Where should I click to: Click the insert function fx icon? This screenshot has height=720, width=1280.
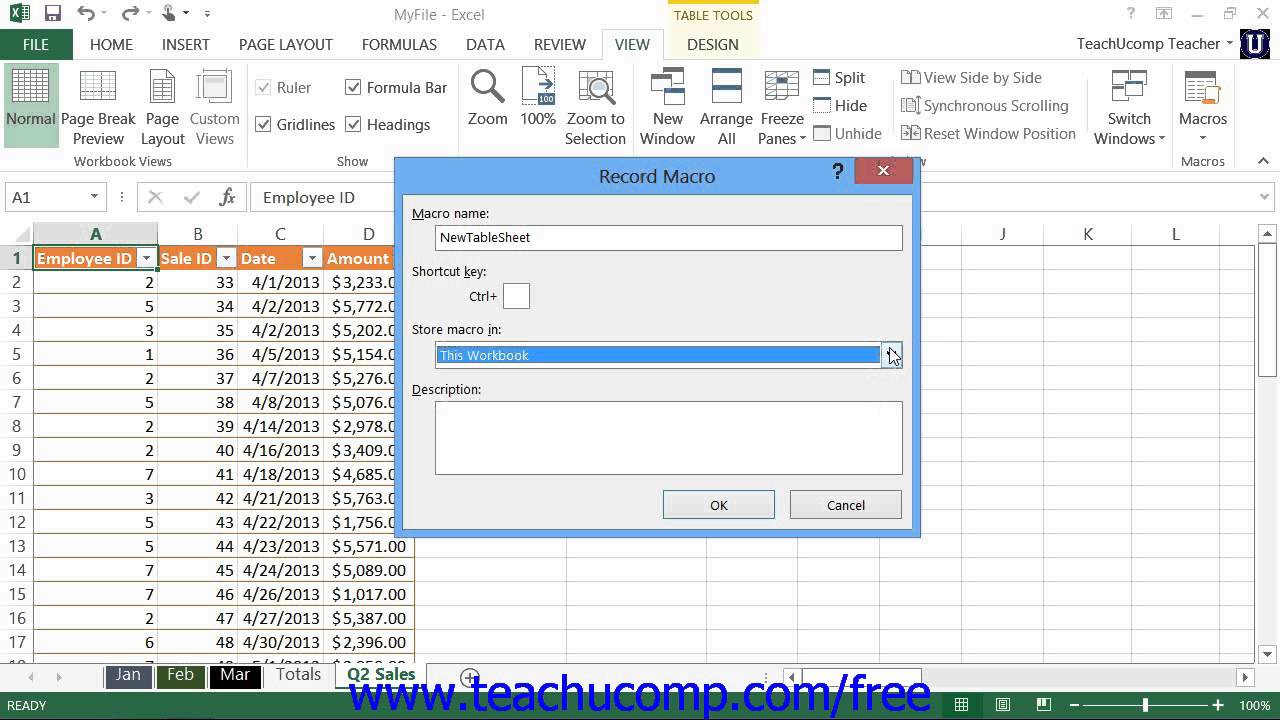coord(227,197)
